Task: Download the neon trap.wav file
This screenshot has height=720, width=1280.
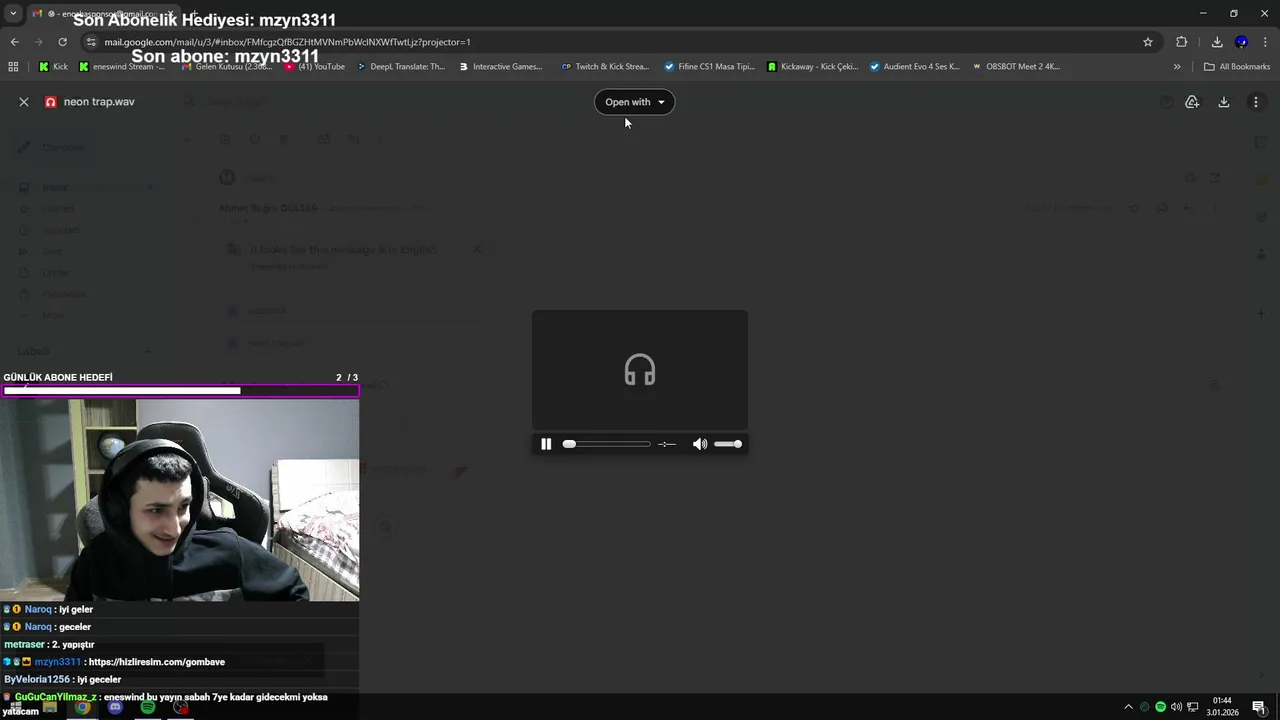Action: coord(1224,102)
